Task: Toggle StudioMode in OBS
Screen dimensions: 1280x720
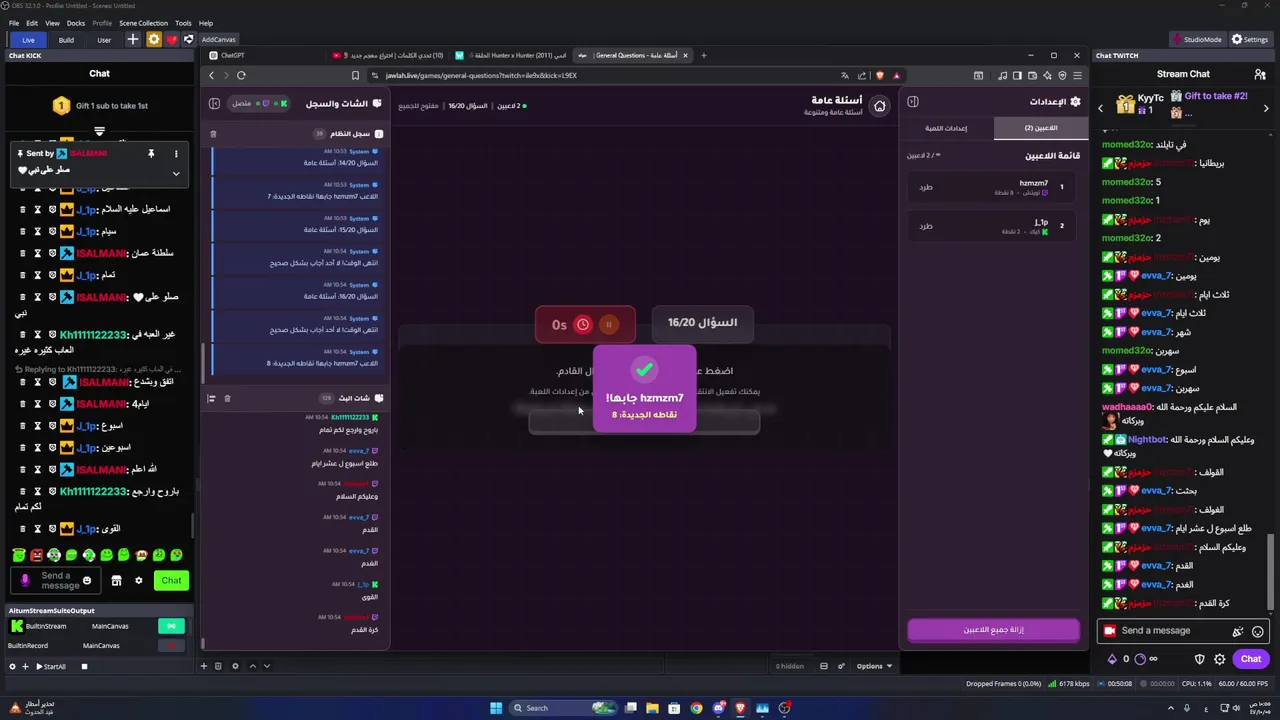Action: point(1196,40)
